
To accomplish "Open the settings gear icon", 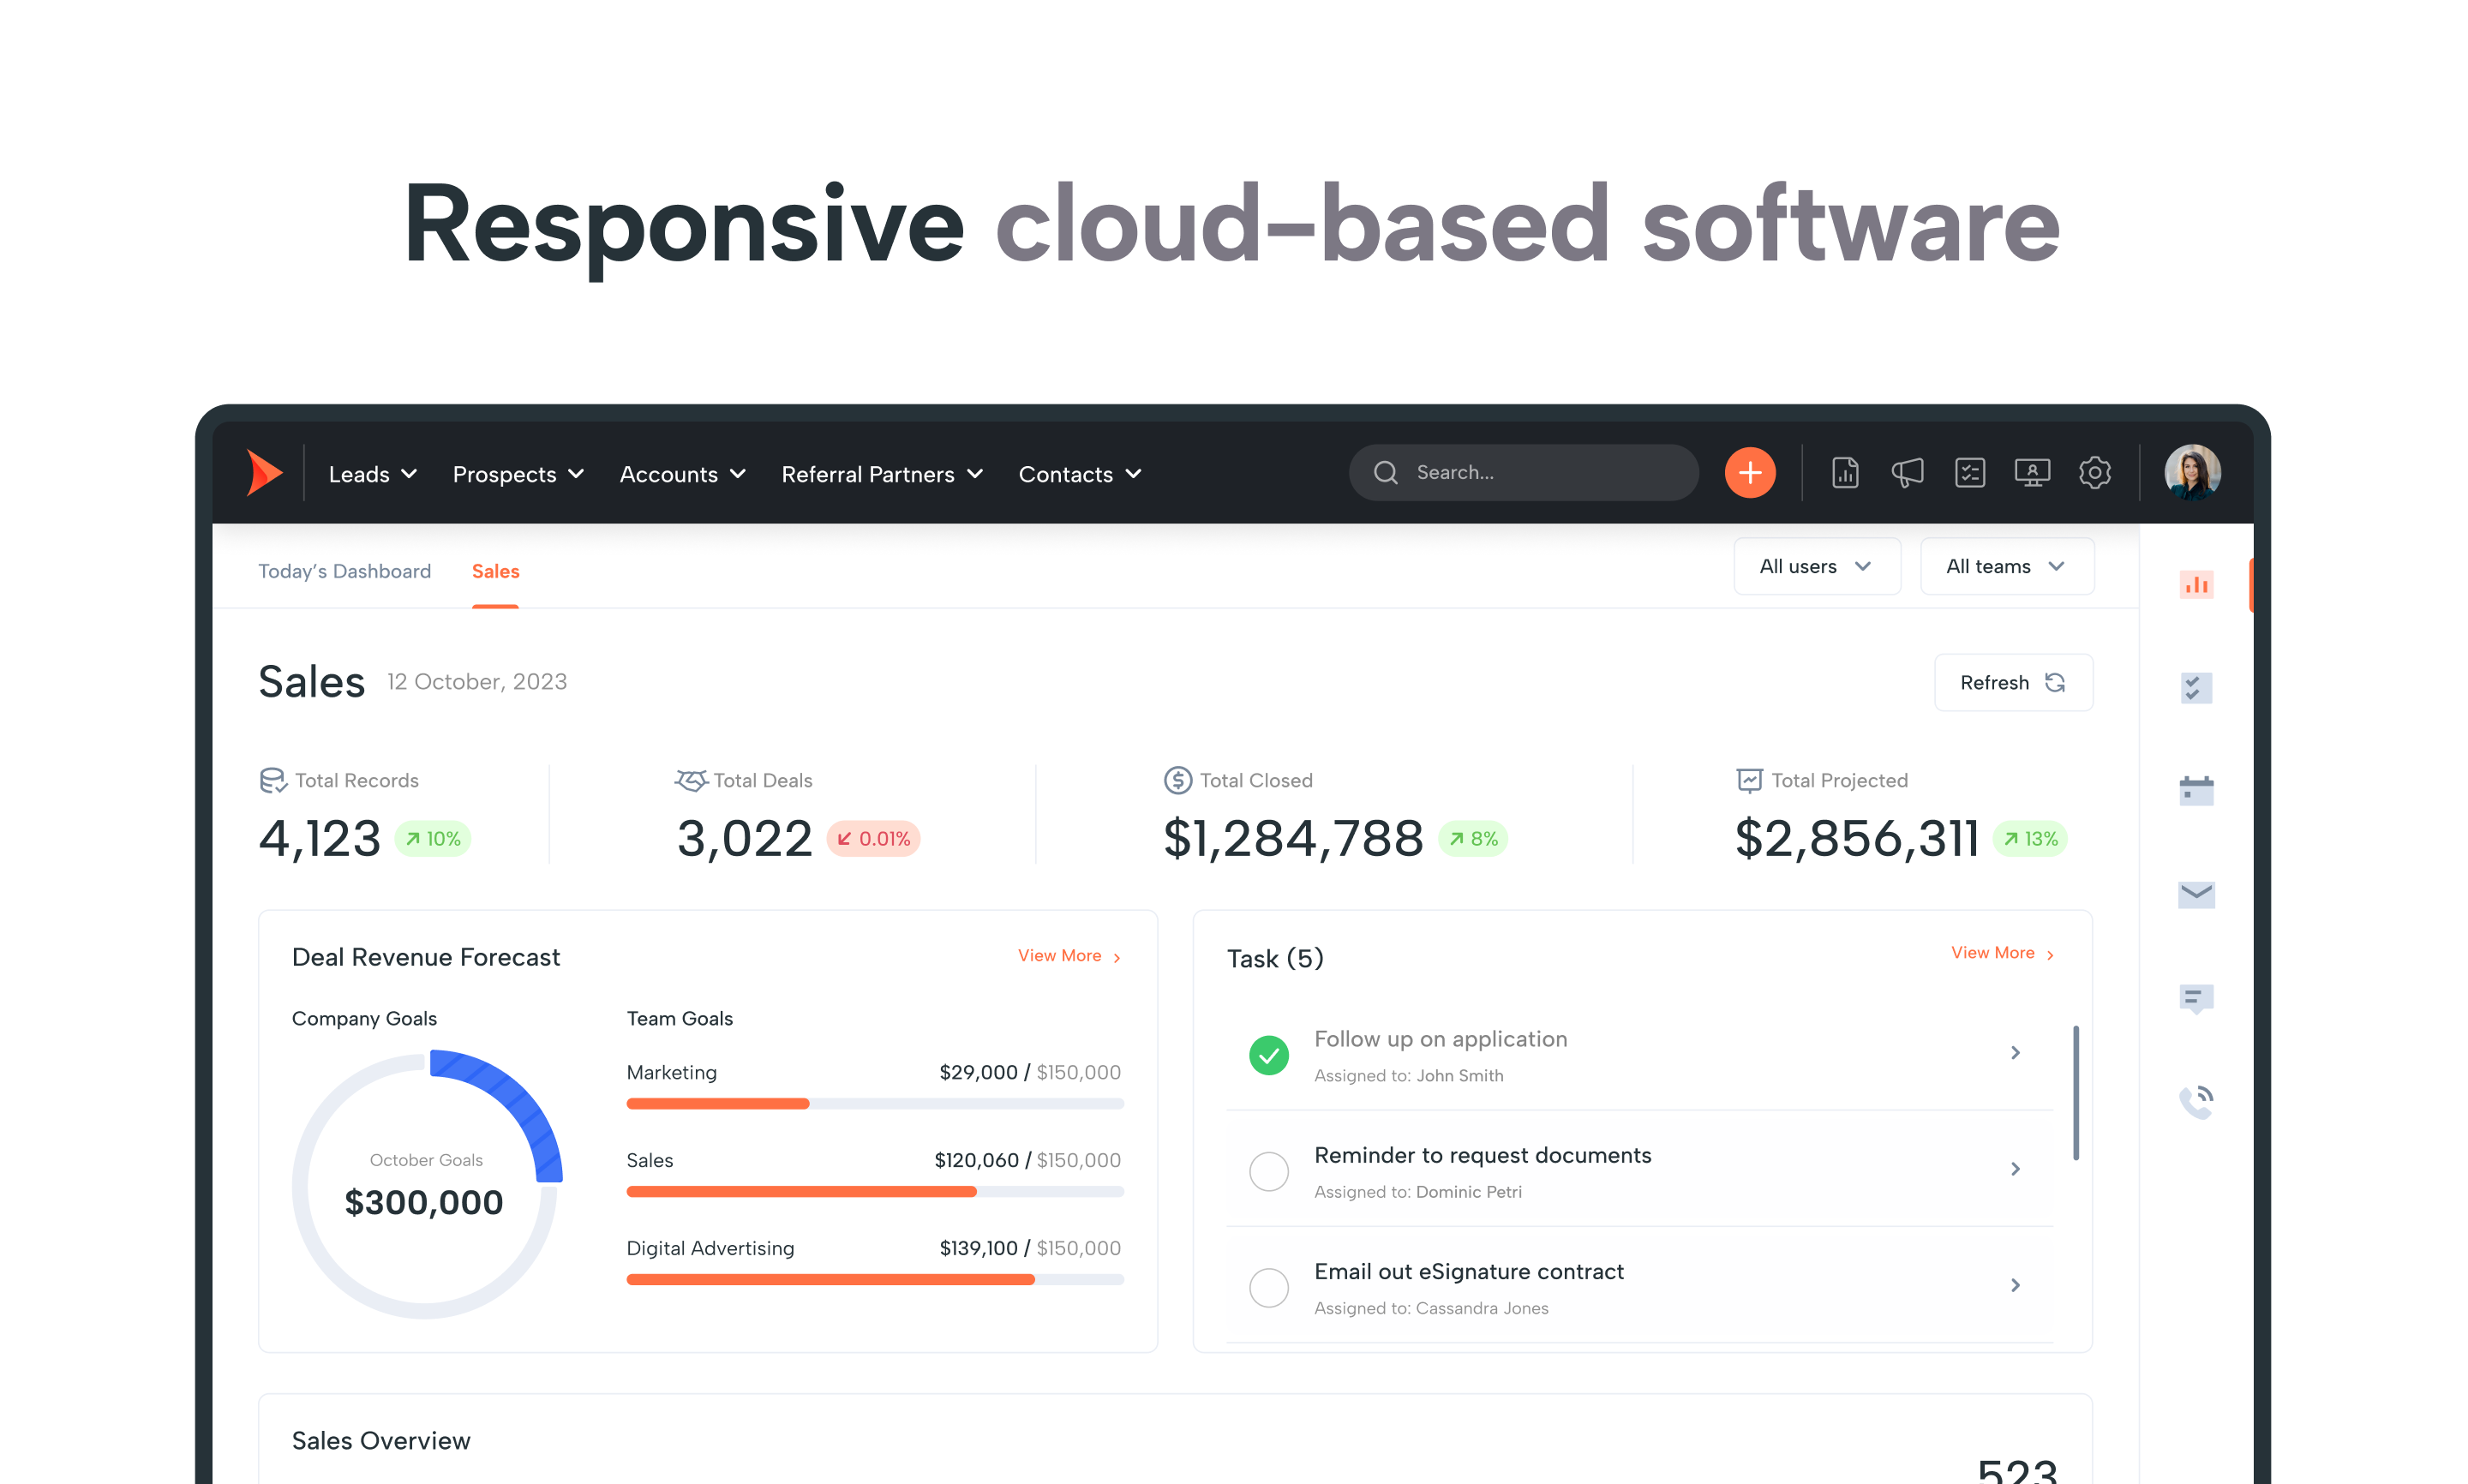I will 2094,473.
